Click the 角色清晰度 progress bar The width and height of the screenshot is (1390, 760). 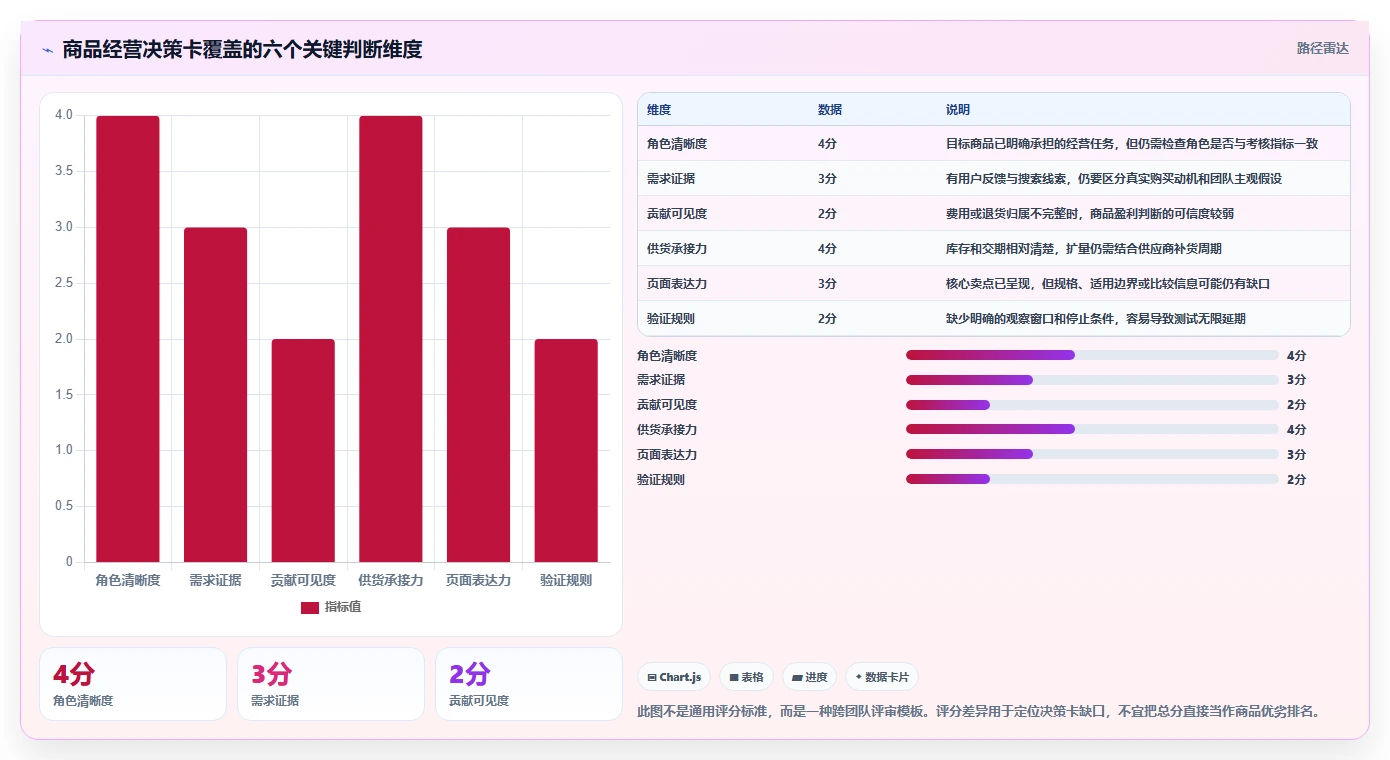click(1092, 355)
